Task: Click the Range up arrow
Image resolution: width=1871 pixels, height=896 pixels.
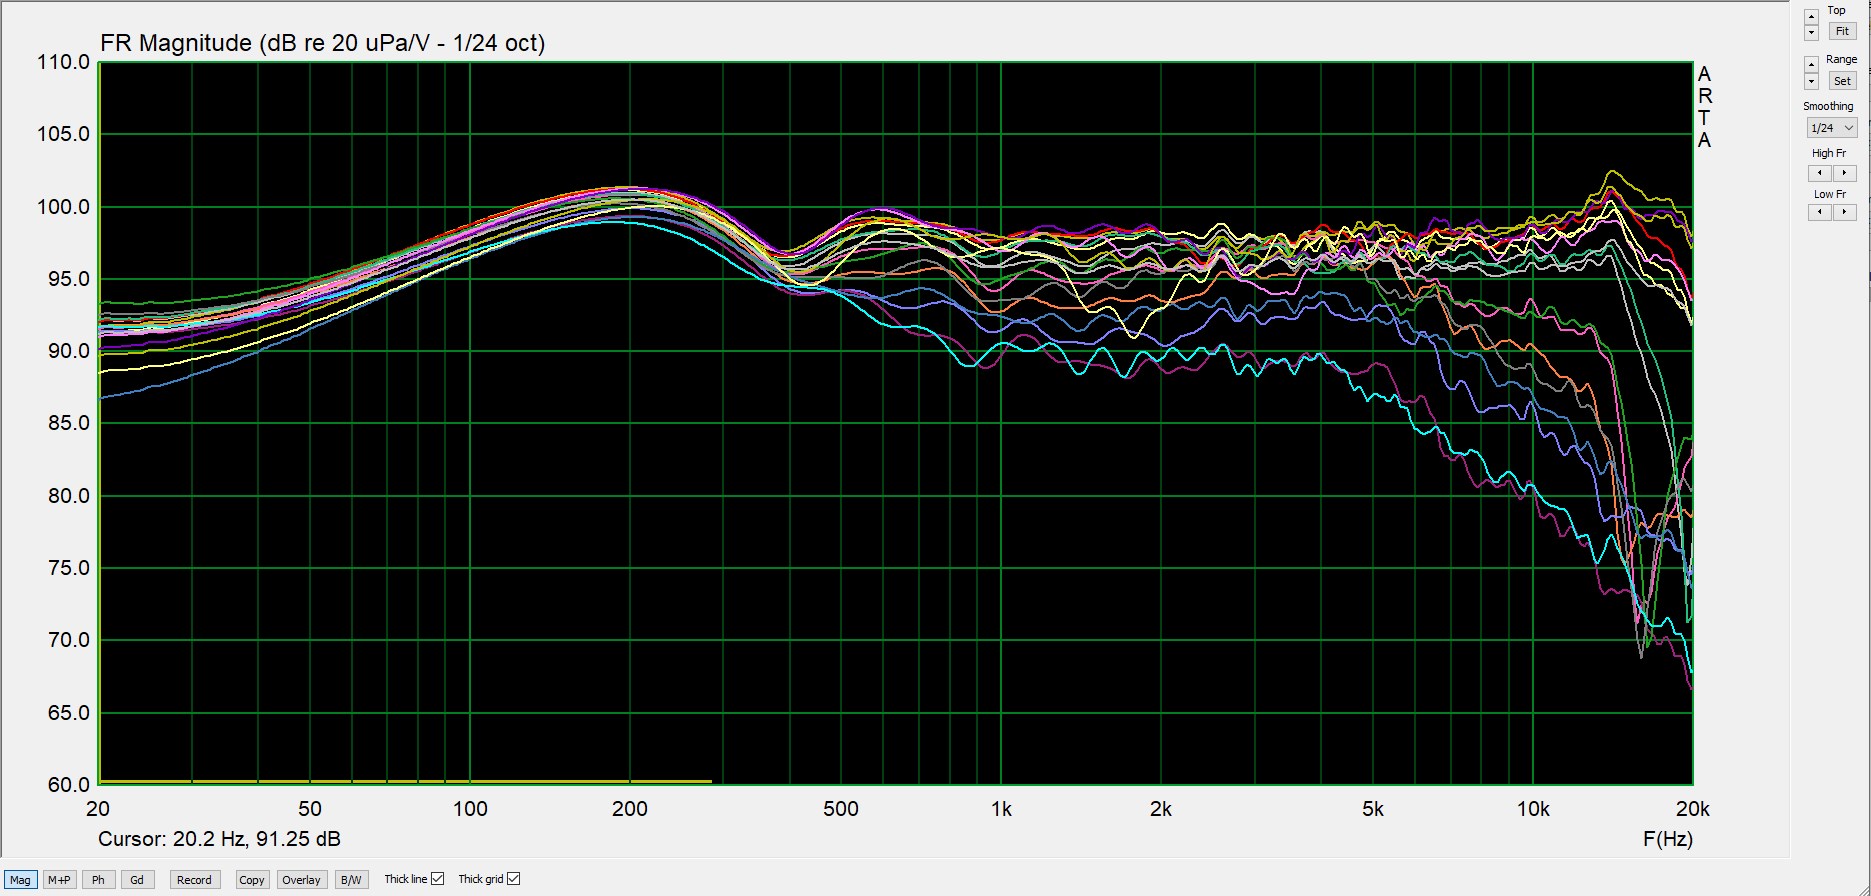Action: click(x=1811, y=65)
